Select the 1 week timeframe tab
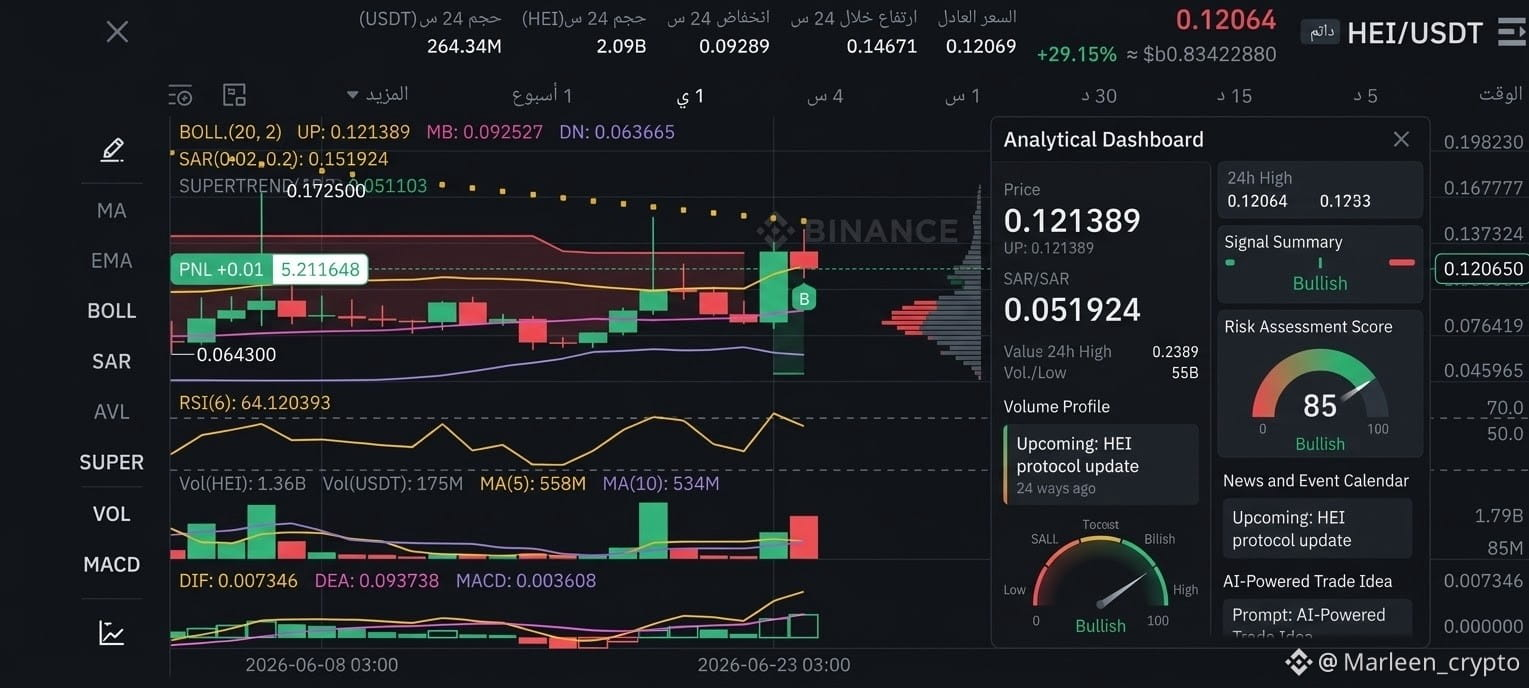 tap(543, 96)
